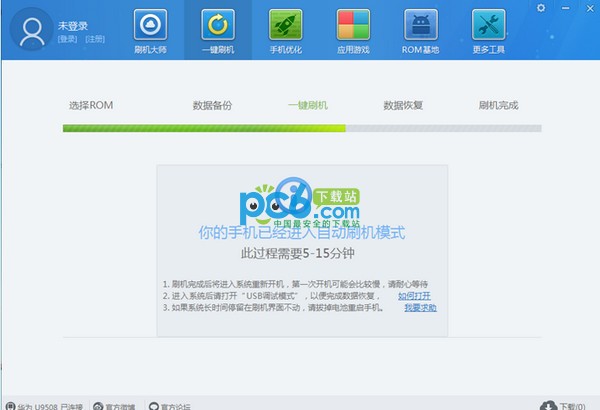
Task: Select the 数据备份 step label
Action: [212, 105]
